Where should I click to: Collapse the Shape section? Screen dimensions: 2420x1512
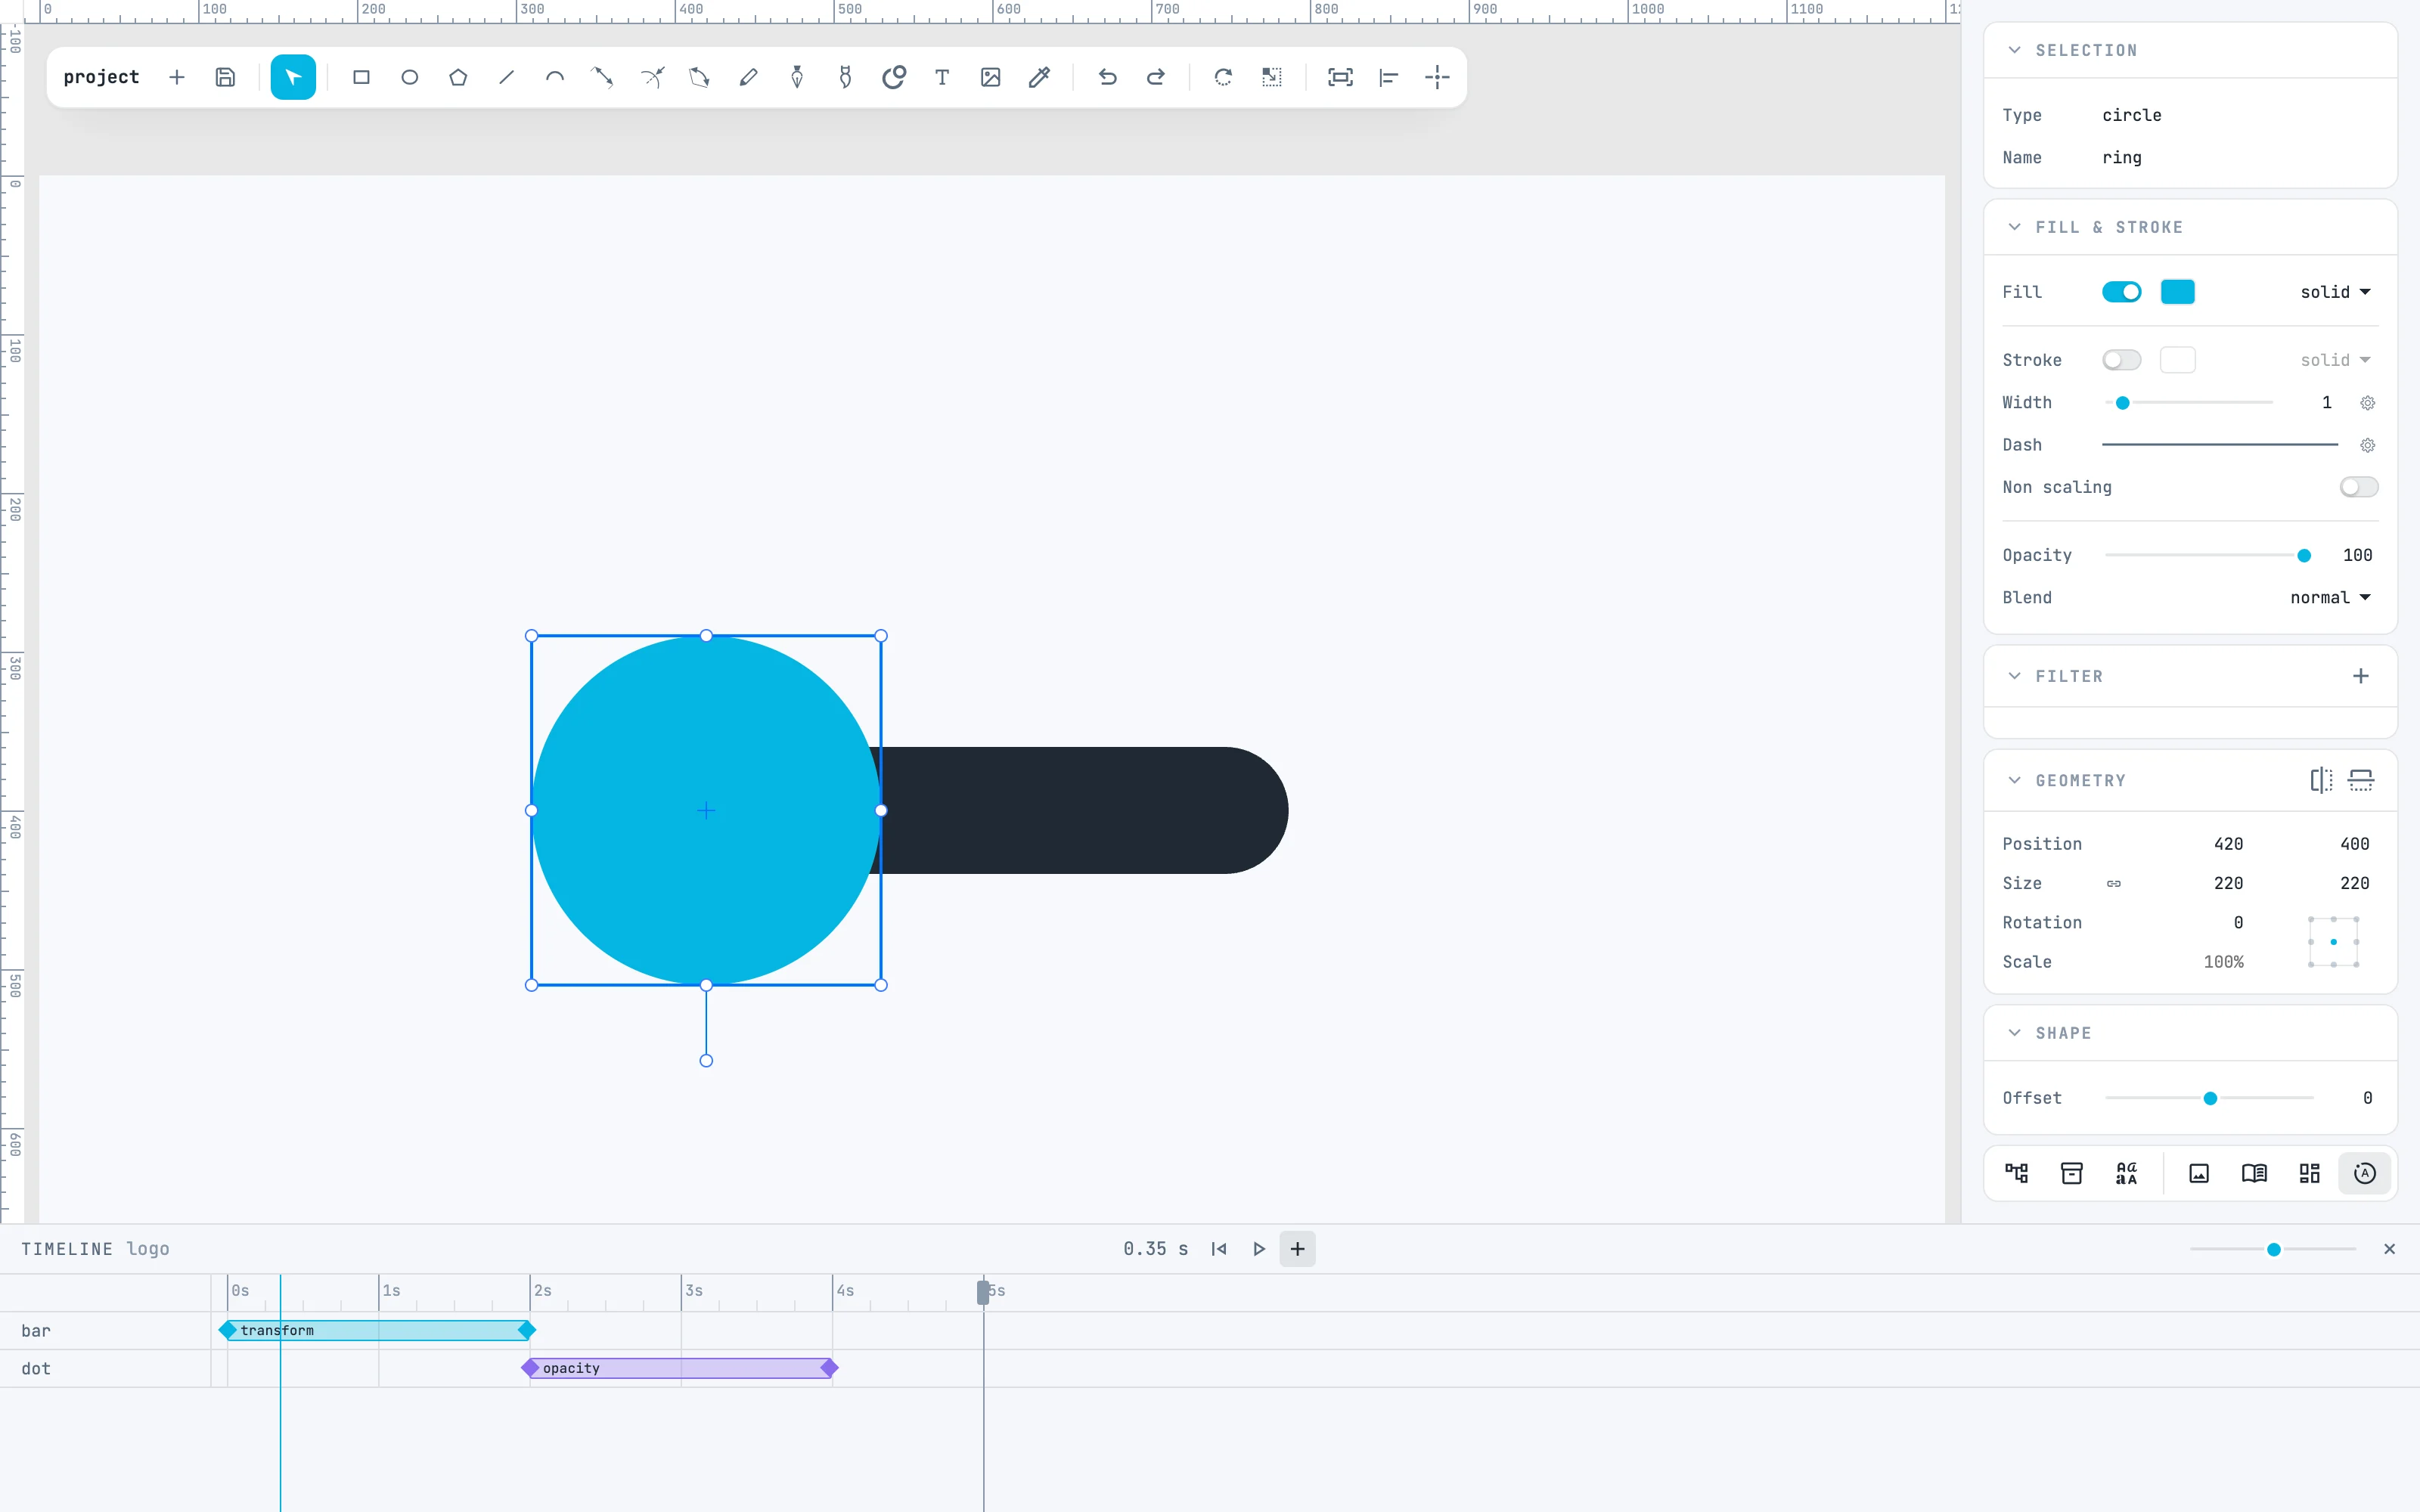point(2014,1033)
